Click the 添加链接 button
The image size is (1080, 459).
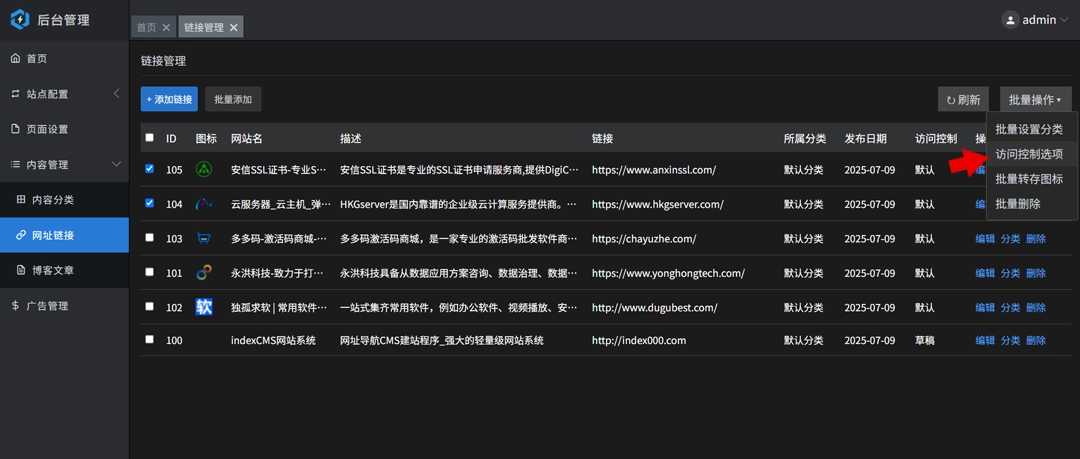click(x=169, y=100)
